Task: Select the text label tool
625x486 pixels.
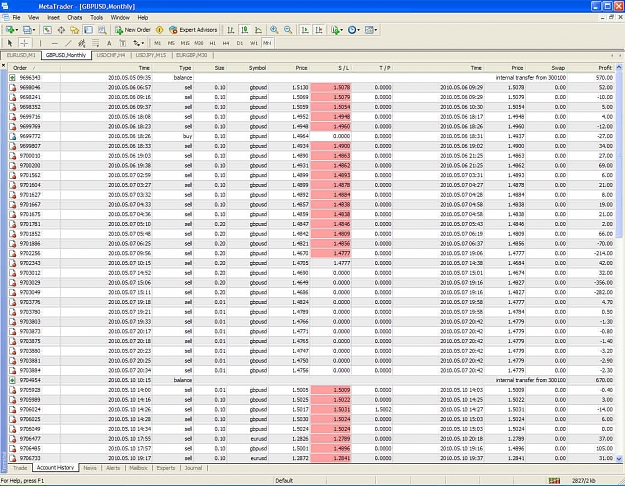Action: click(x=123, y=43)
